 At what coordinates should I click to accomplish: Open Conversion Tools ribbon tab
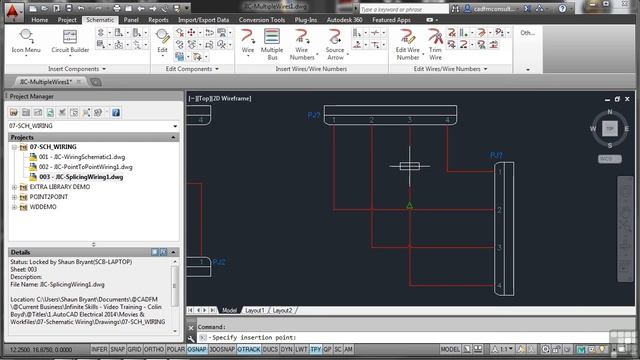point(262,20)
